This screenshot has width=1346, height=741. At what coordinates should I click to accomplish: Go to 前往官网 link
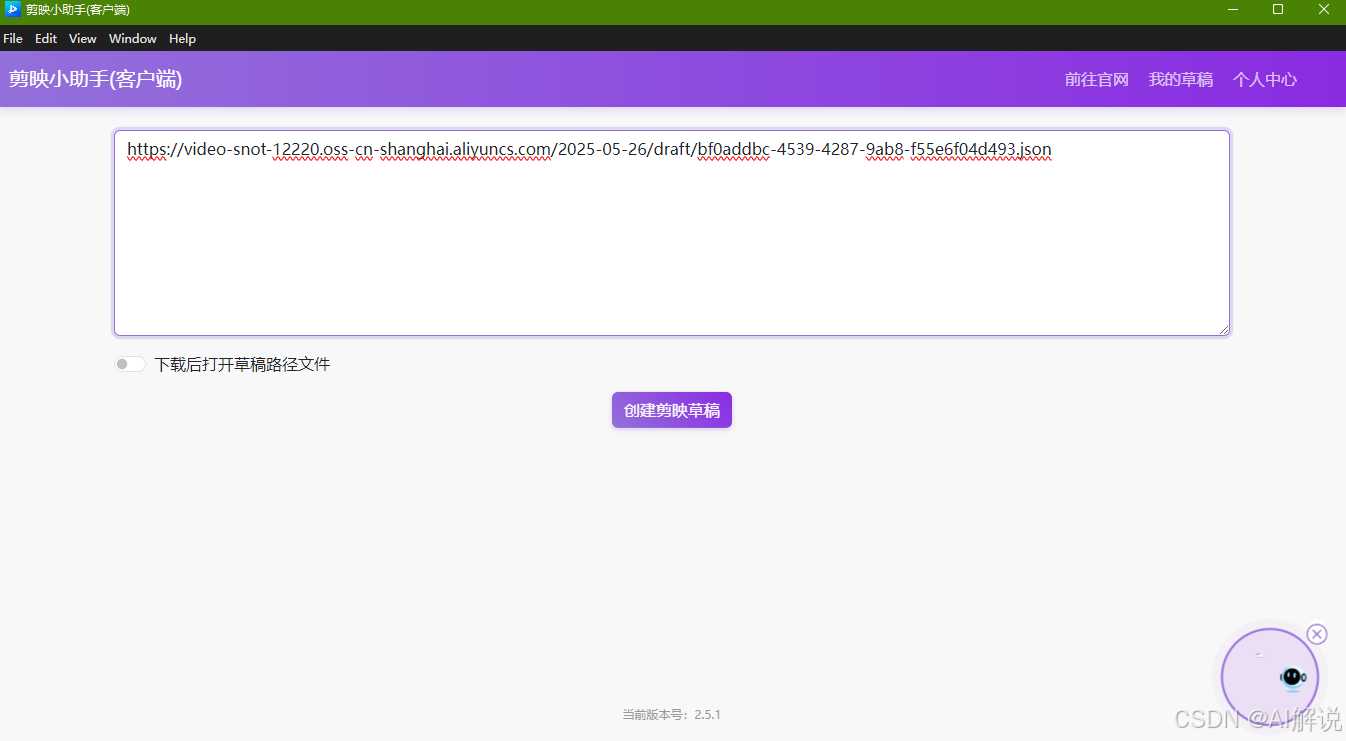(x=1097, y=80)
